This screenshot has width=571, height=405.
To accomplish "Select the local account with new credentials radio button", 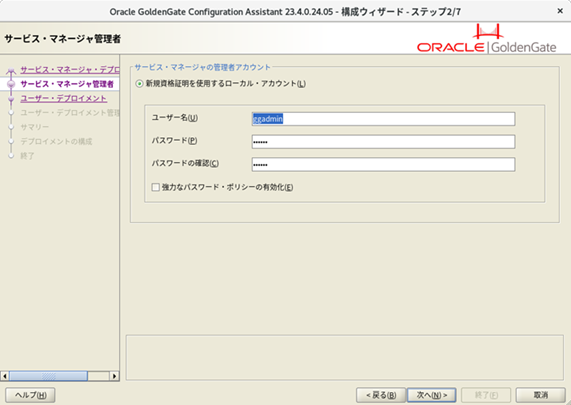I will tap(139, 84).
